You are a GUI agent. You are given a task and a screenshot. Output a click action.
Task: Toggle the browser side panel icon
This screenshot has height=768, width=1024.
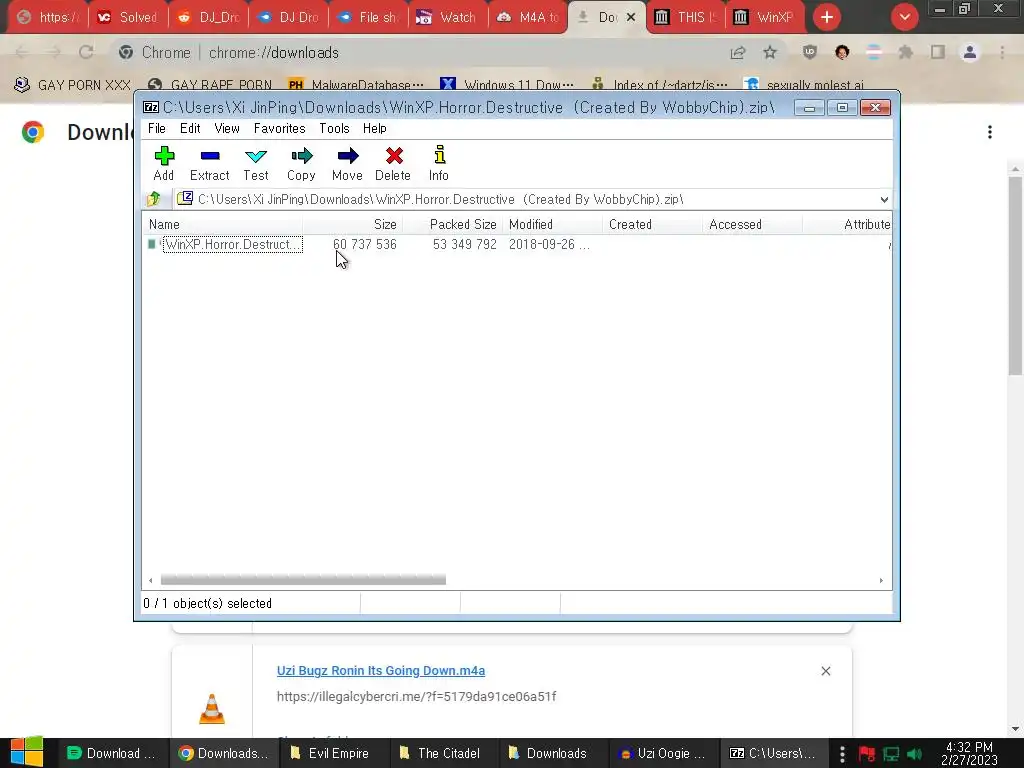[938, 52]
